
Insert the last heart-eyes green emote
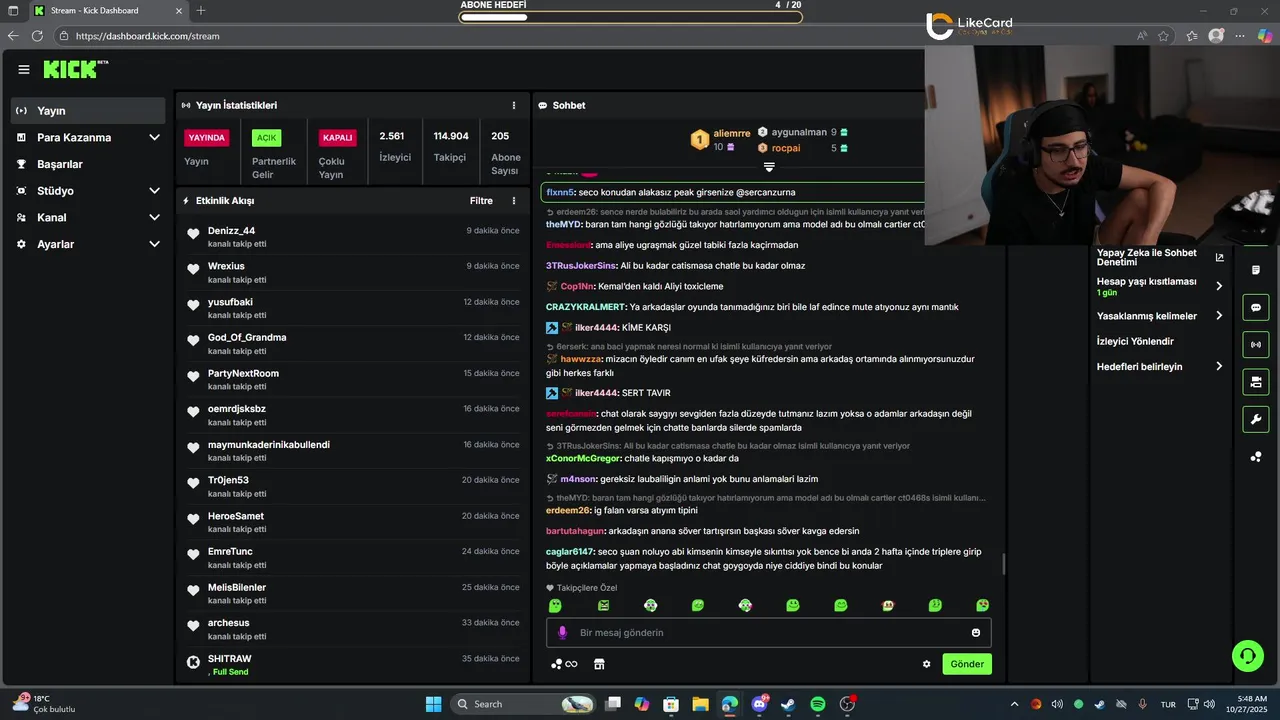tap(983, 606)
